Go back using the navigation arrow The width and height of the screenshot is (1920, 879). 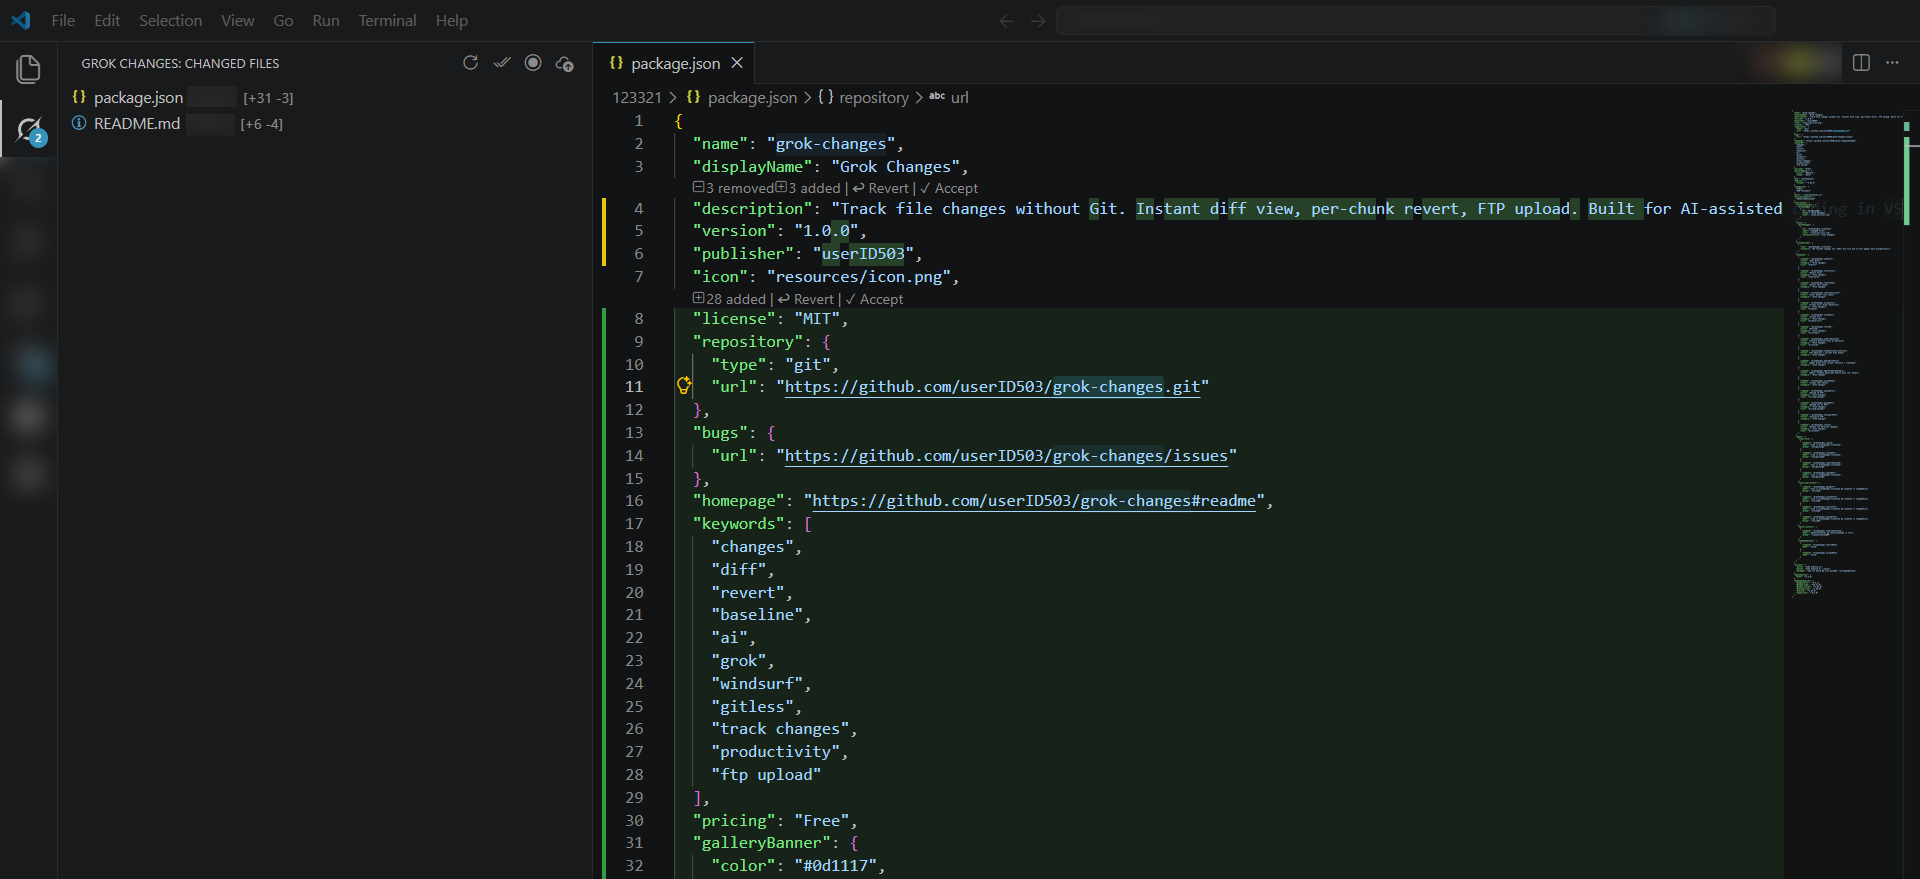pos(1007,21)
